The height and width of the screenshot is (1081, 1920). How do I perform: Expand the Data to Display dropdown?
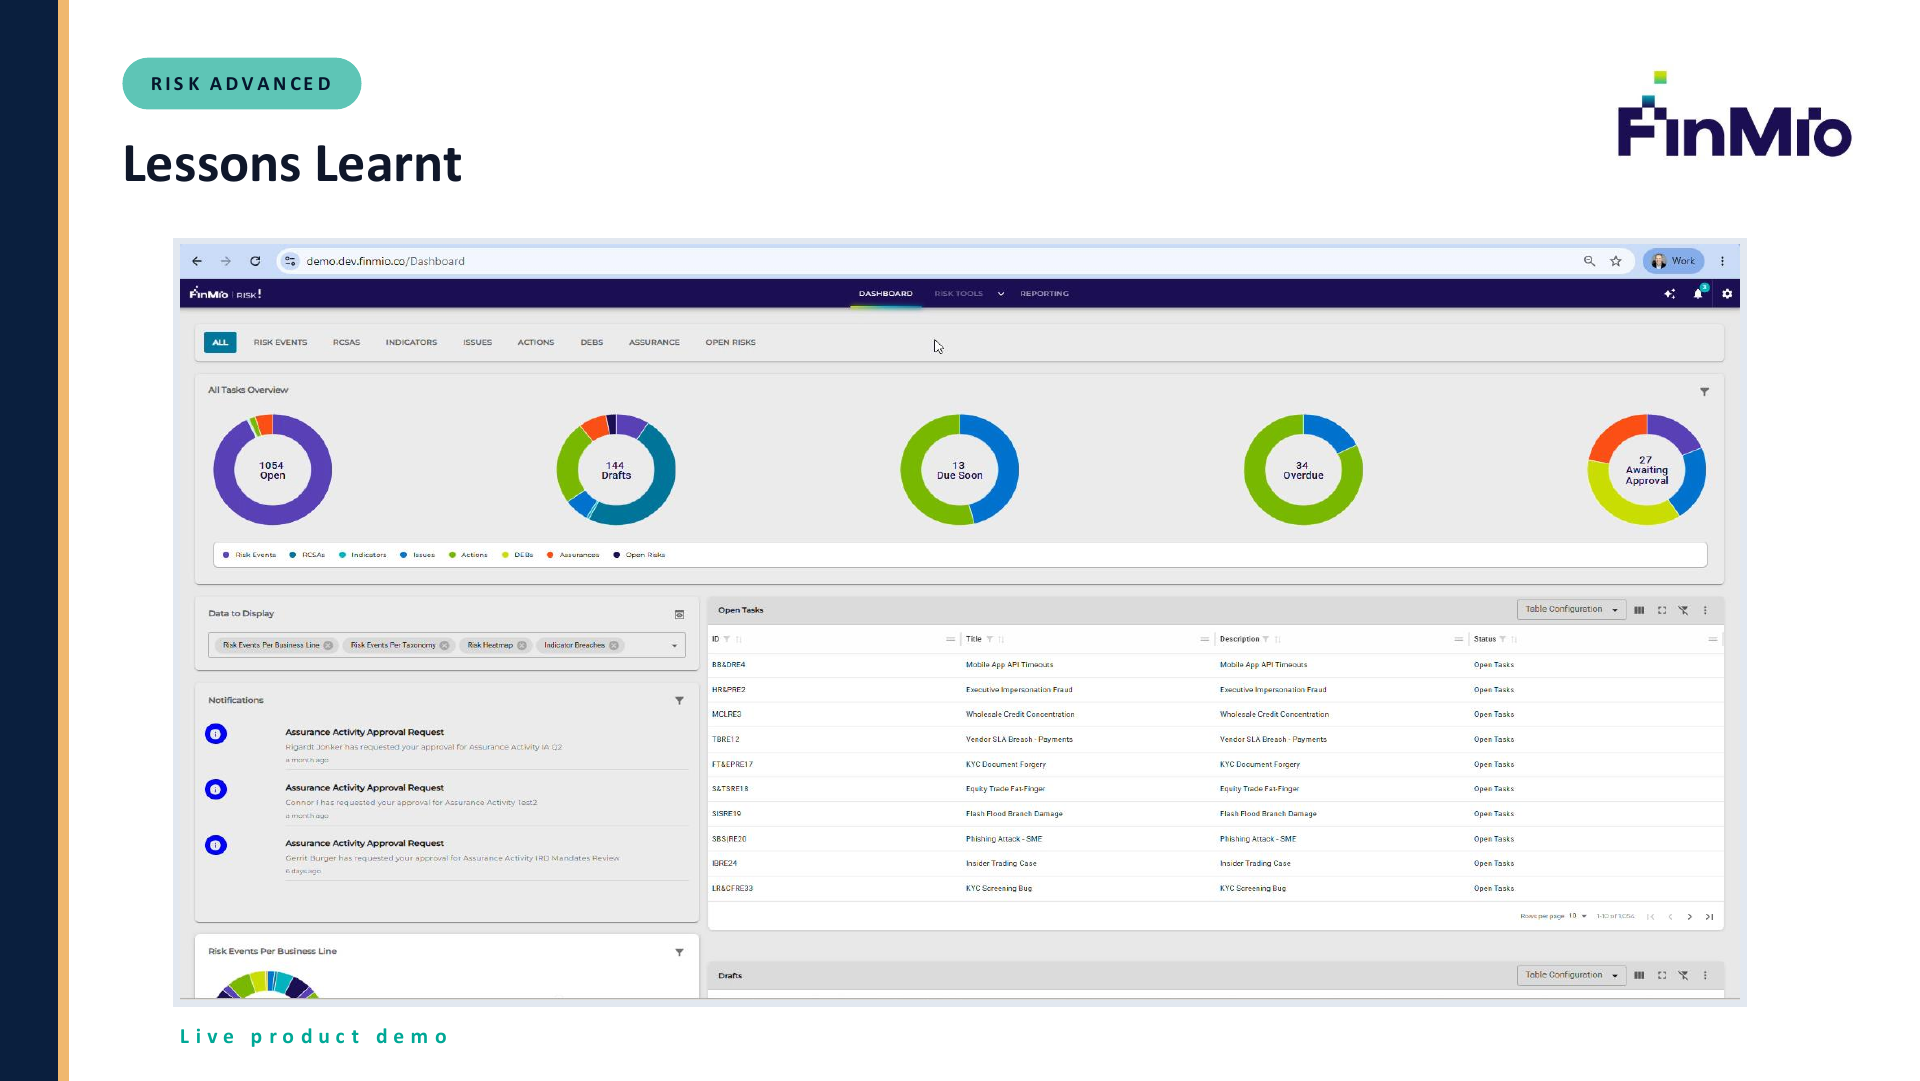[x=674, y=646]
